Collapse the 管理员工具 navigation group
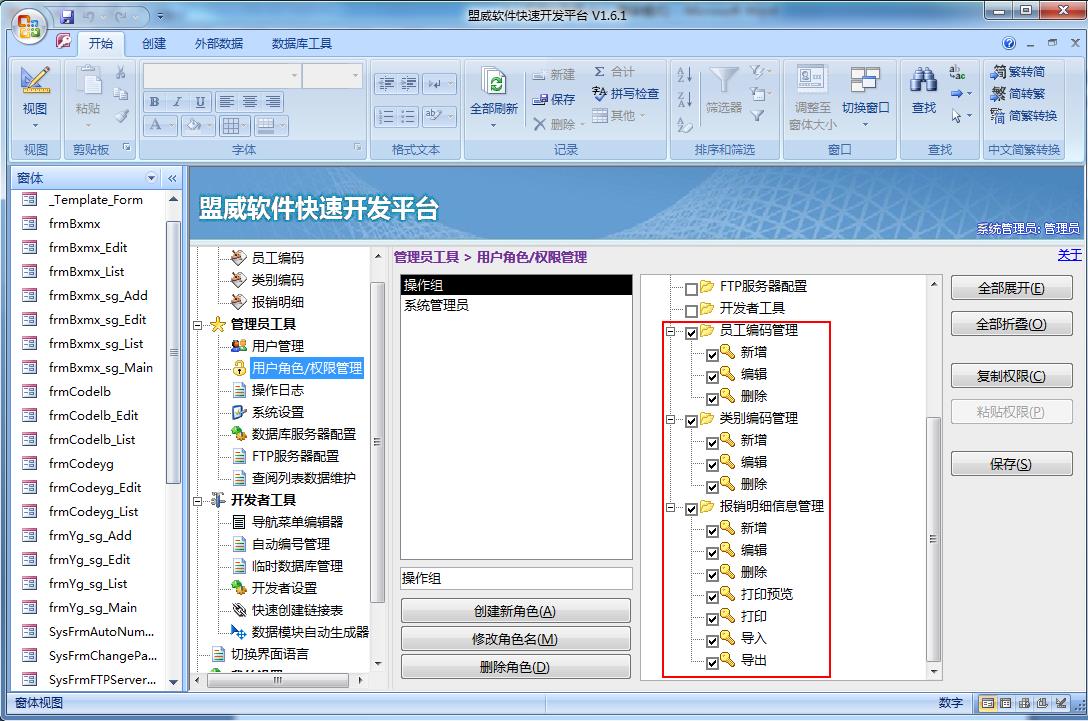Image resolution: width=1088 pixels, height=721 pixels. (x=198, y=324)
